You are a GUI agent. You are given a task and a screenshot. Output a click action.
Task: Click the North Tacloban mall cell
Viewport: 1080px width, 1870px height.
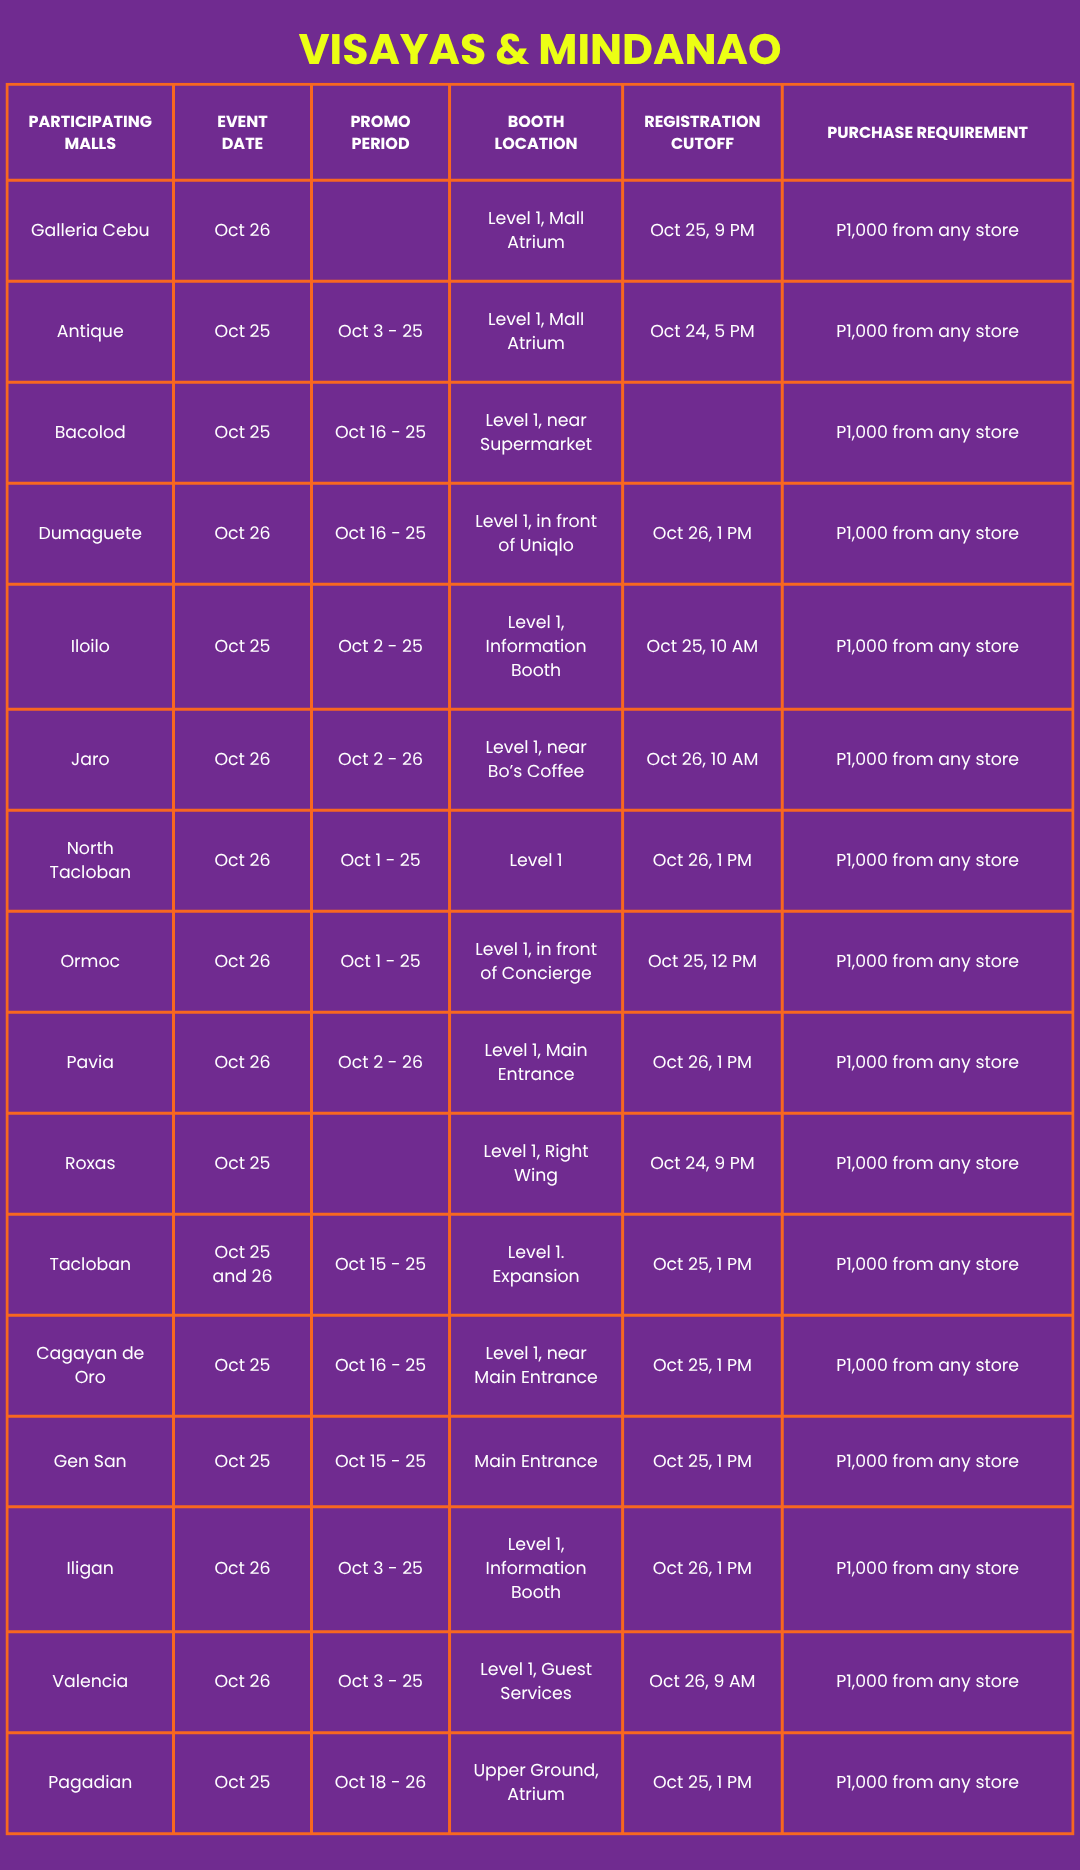point(90,860)
